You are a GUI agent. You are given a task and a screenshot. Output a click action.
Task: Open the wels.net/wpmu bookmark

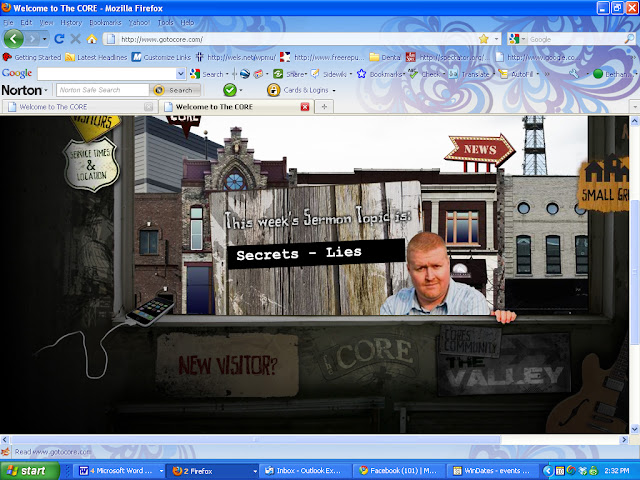(x=236, y=57)
